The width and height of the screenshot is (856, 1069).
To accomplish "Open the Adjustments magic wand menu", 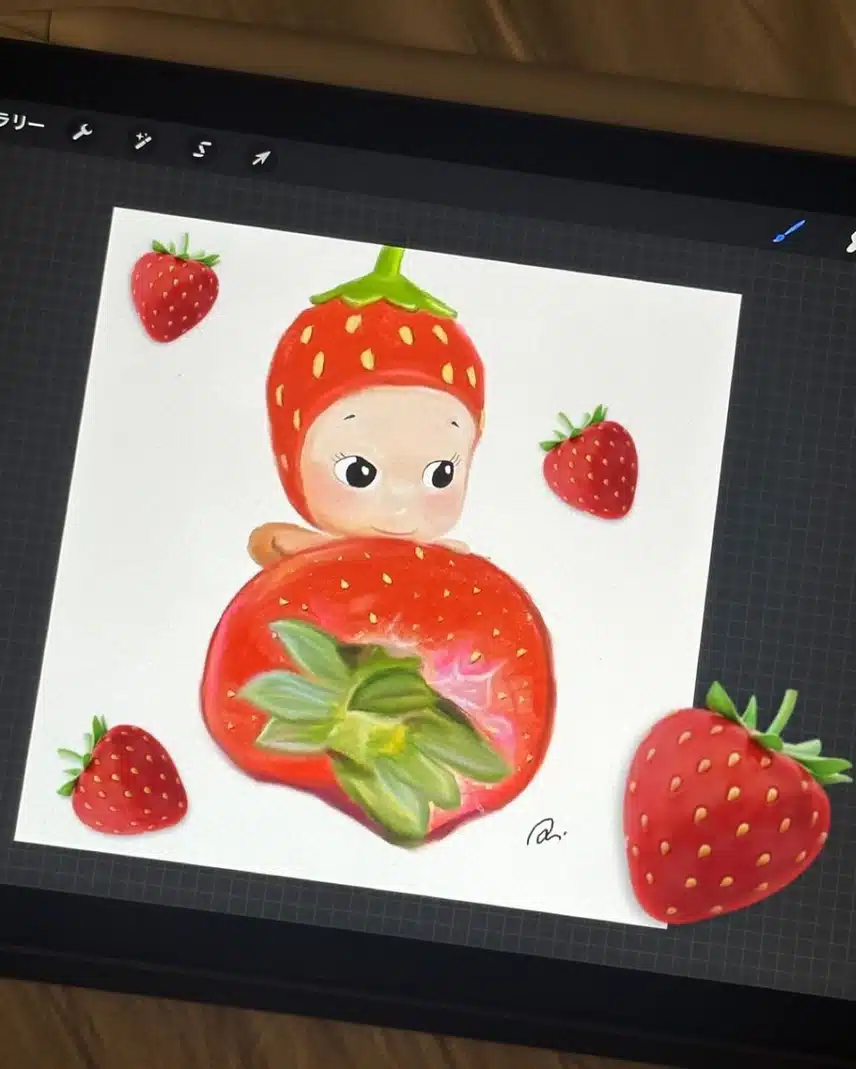I will 142,141.
